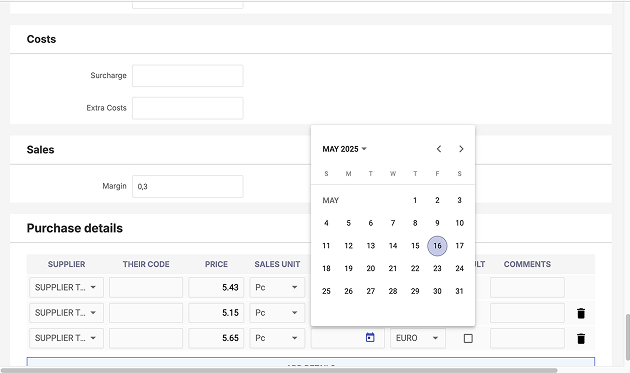This screenshot has height=373, width=630.
Task: Pick May 23 in the calendar
Action: [437, 268]
